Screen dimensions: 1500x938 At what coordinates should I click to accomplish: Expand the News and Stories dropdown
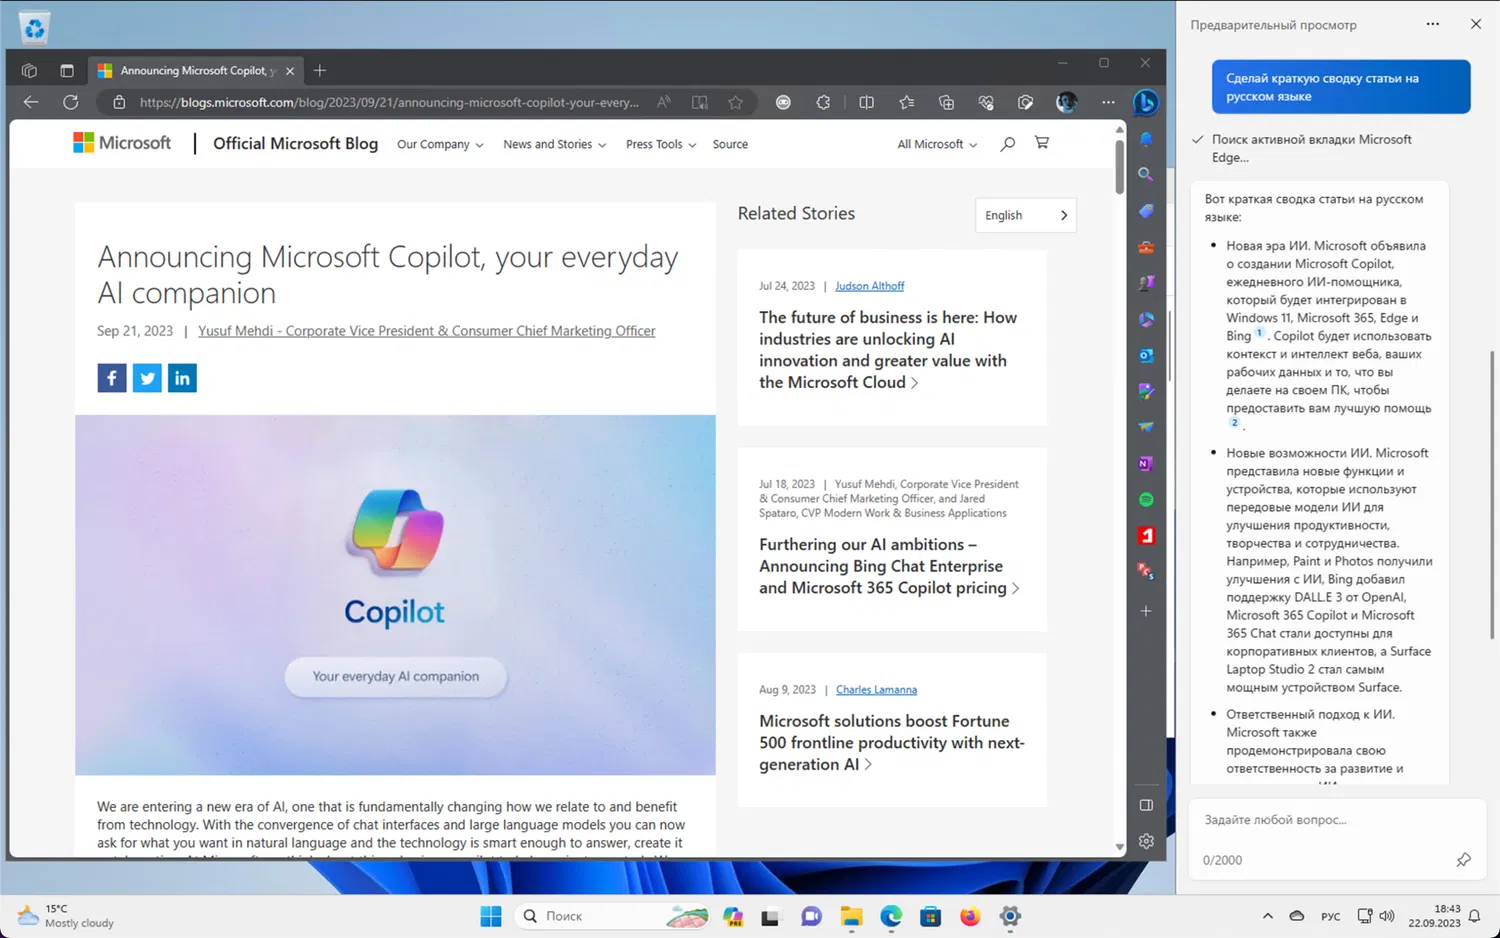click(555, 144)
